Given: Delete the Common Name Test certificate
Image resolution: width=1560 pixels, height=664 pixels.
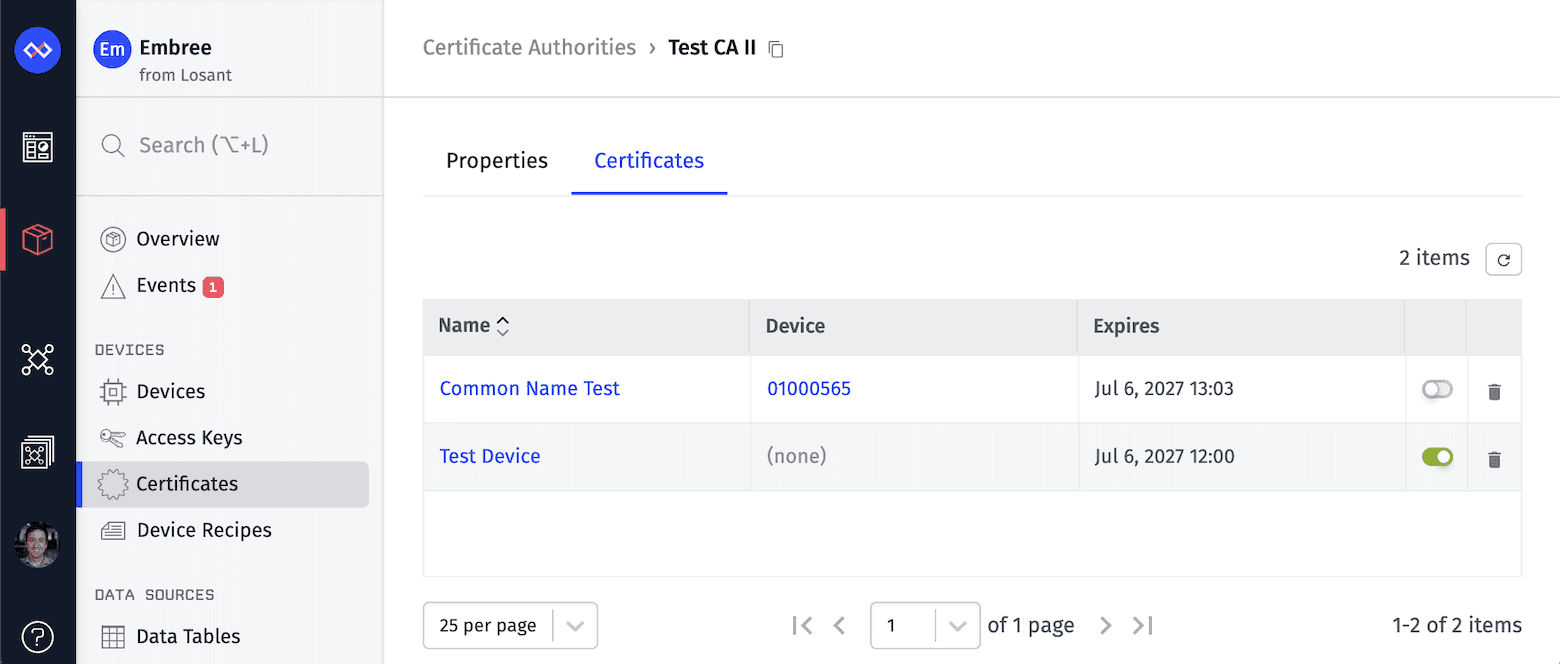Looking at the screenshot, I should tap(1494, 391).
